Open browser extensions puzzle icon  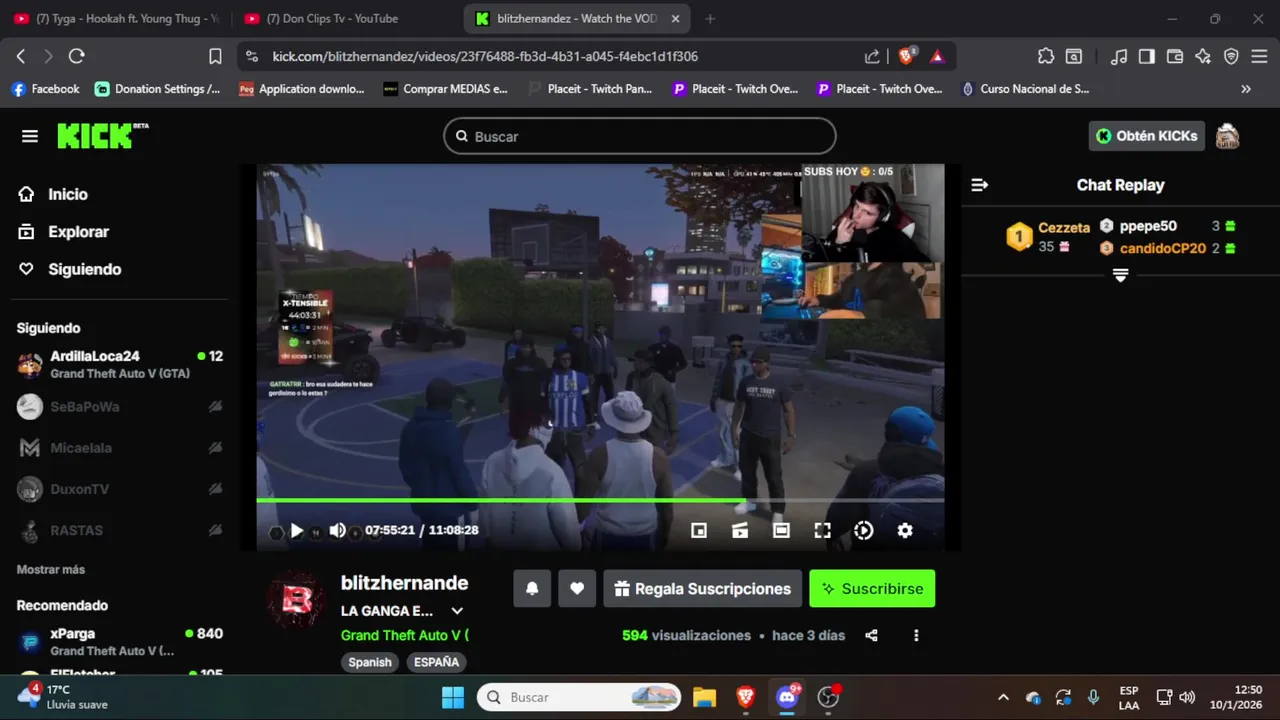1046,57
